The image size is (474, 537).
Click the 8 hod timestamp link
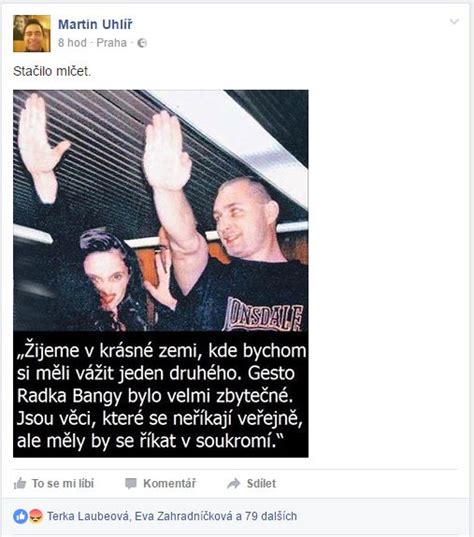tap(72, 43)
